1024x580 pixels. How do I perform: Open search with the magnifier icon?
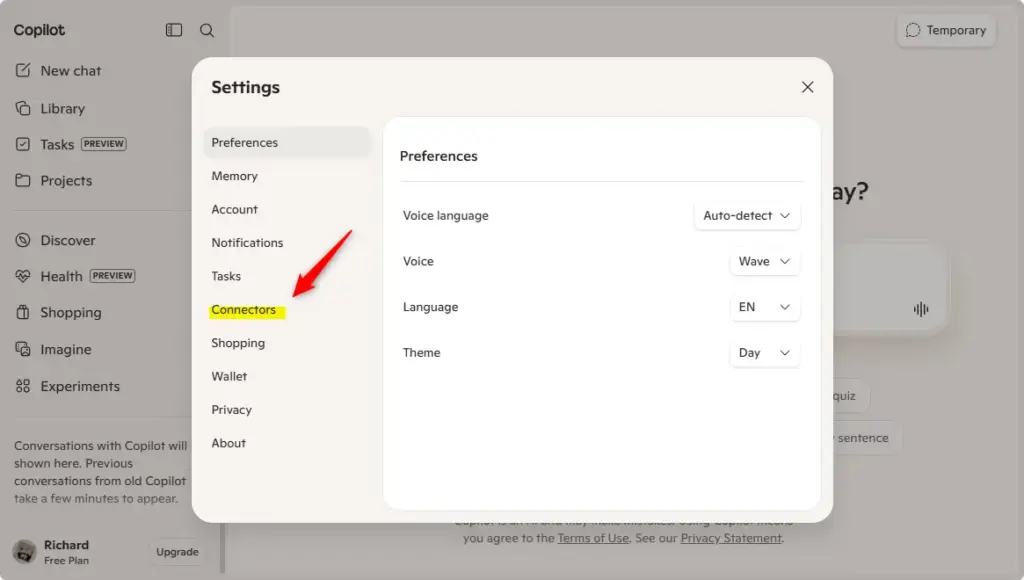(x=207, y=30)
